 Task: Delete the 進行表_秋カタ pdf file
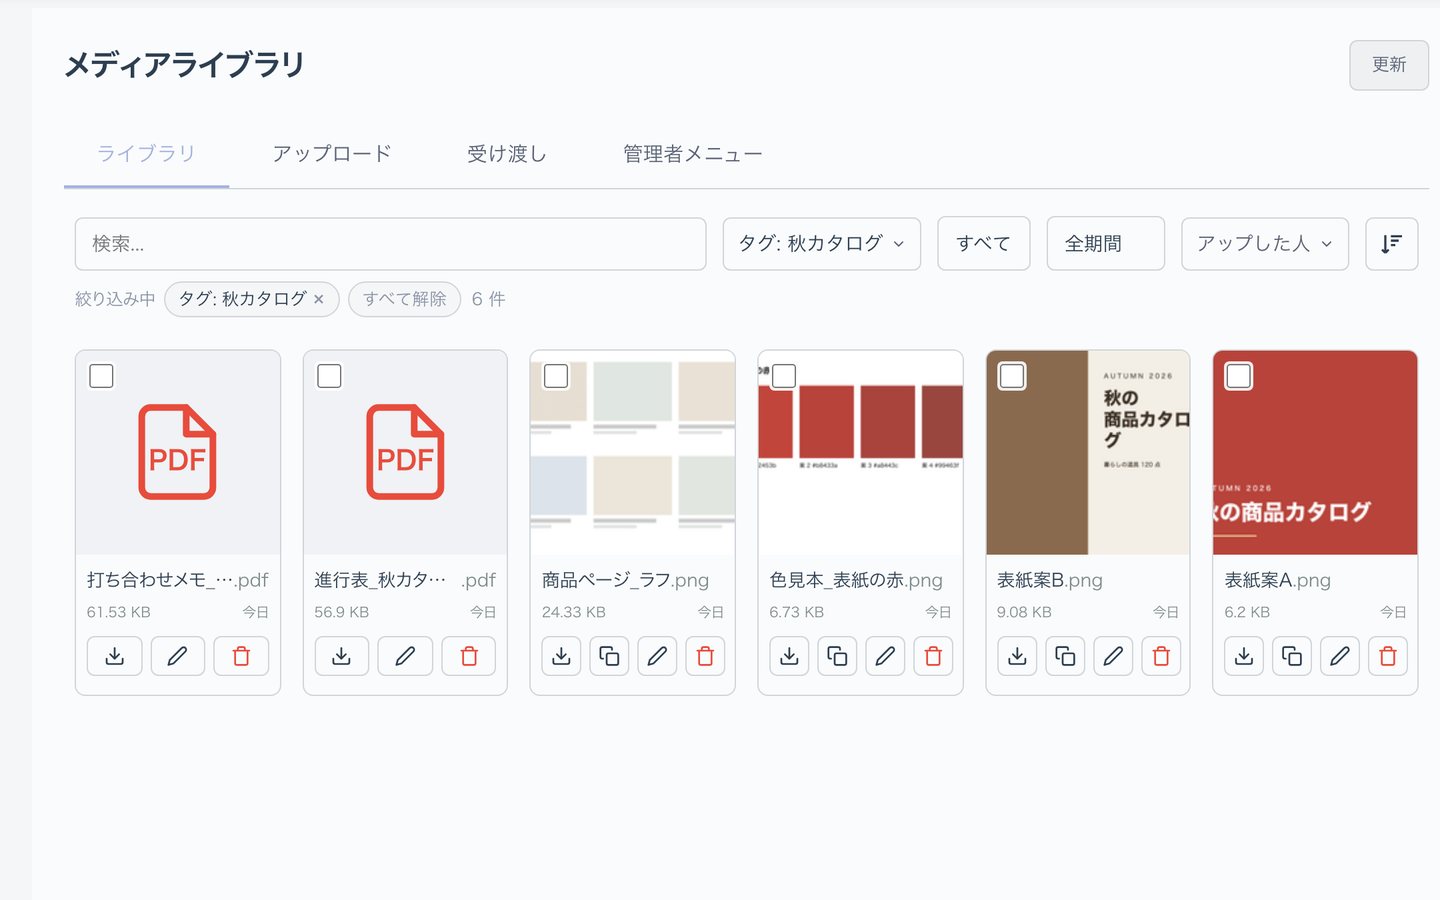[x=469, y=656]
